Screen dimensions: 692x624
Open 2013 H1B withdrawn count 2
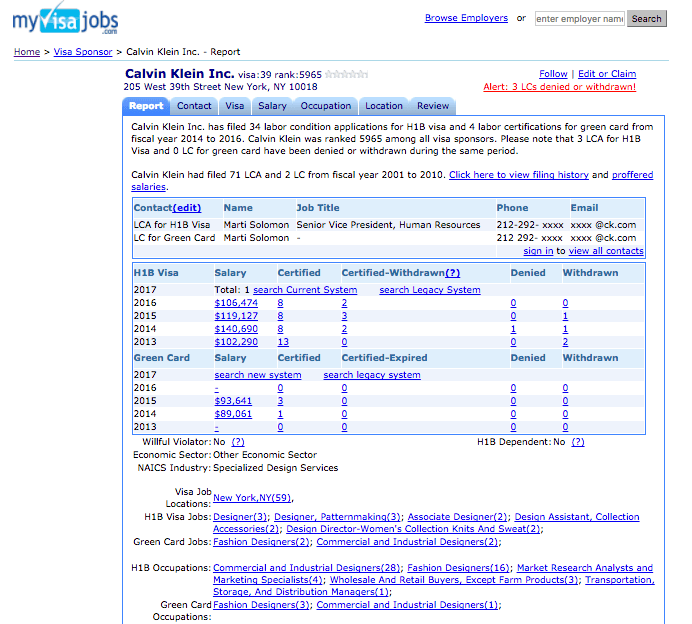point(565,342)
